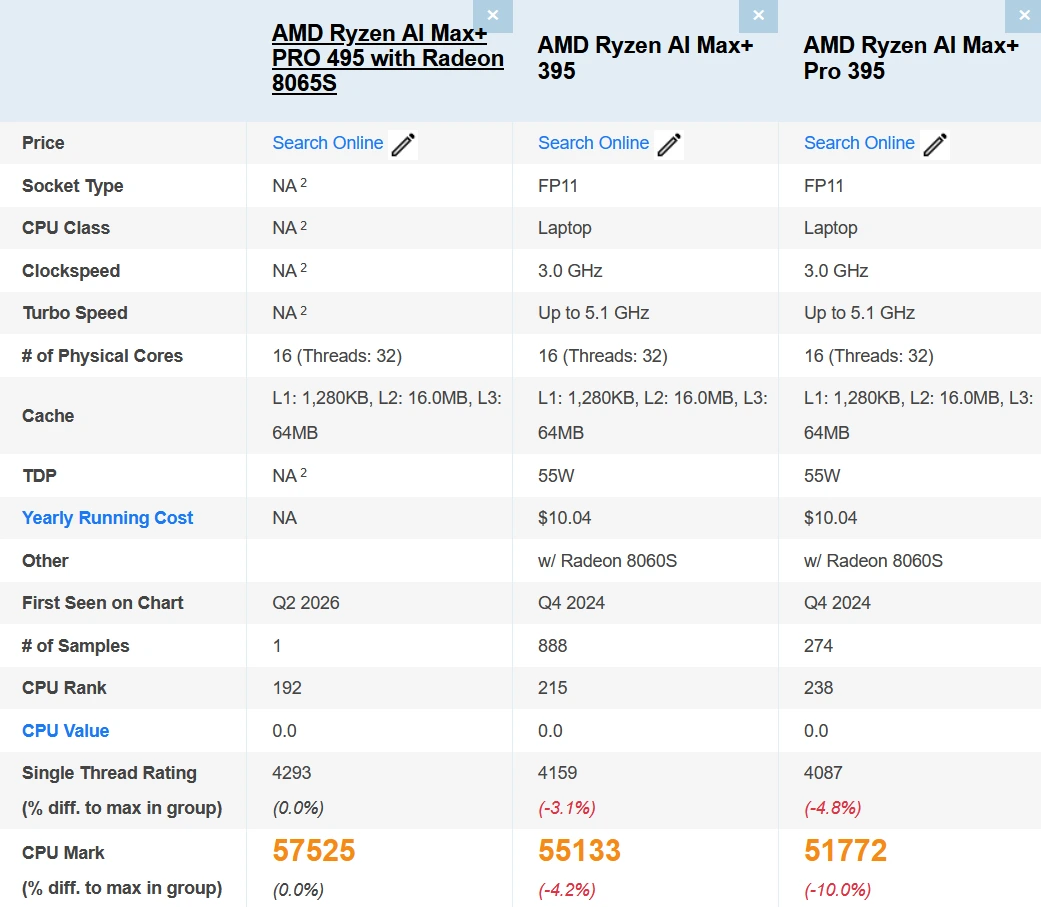Search Online price for PRO 495
Viewport: 1041px width, 907px height.
[328, 143]
